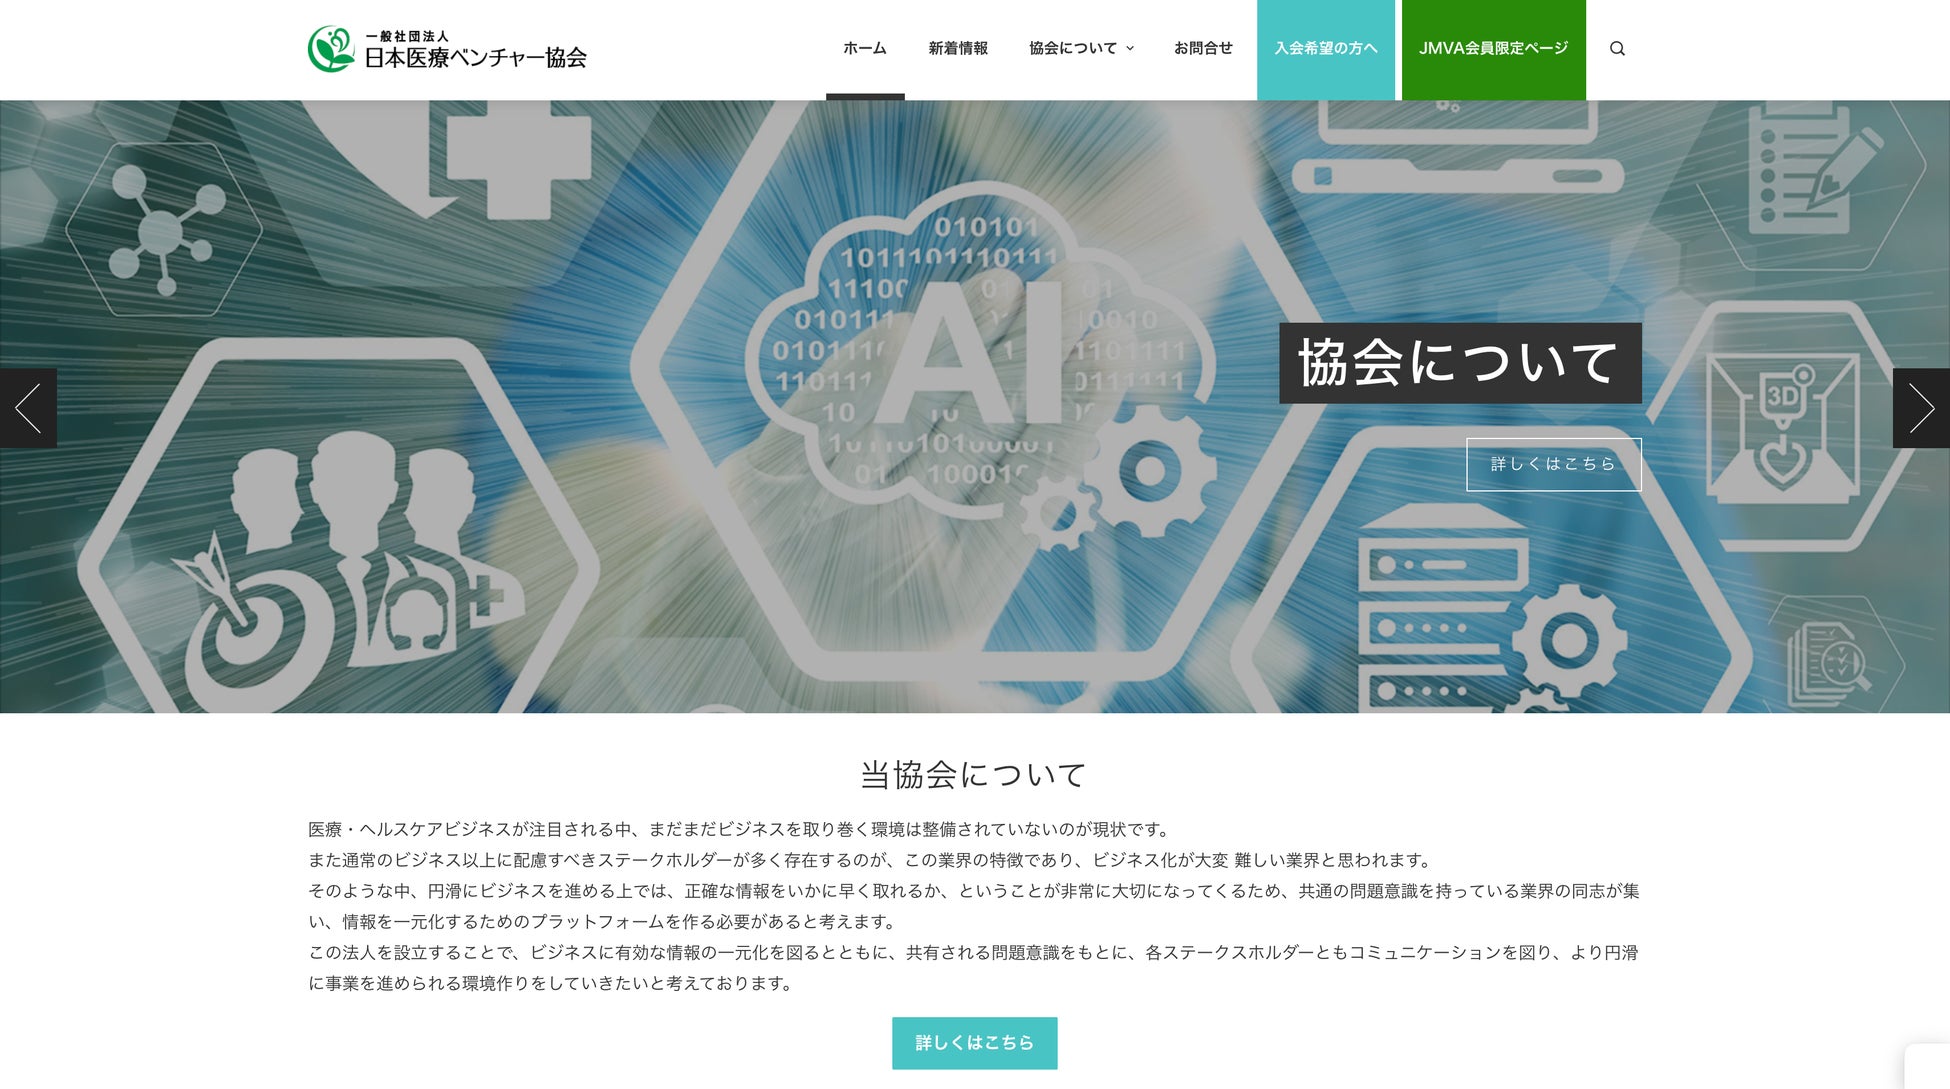Click the 協会について slide title banner

click(1459, 363)
